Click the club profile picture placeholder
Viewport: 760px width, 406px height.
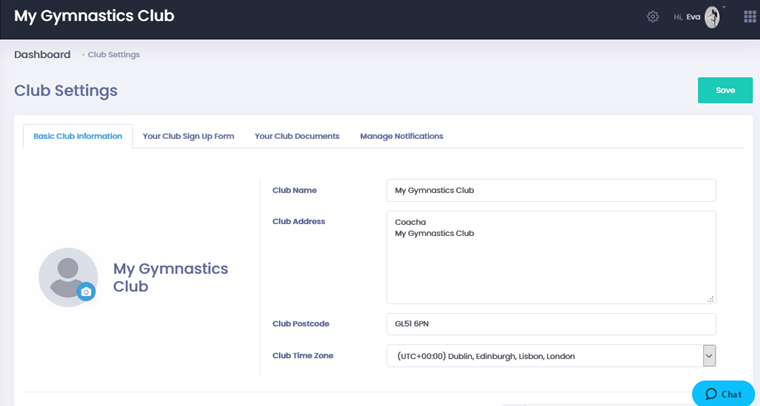(66, 275)
